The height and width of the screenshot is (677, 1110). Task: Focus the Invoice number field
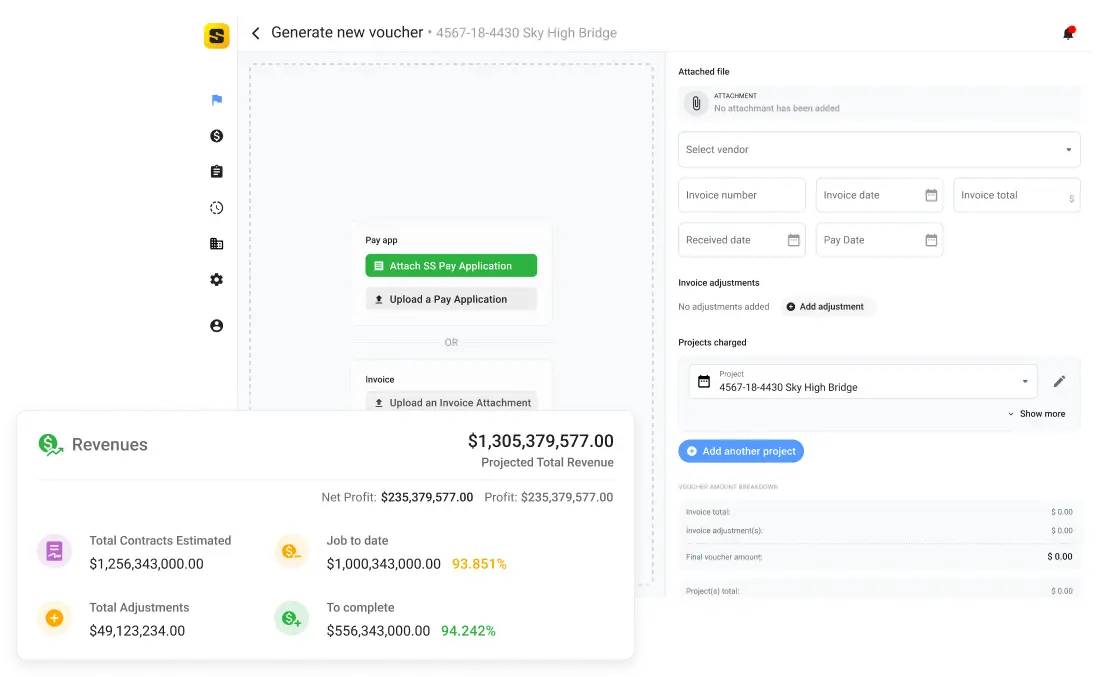(x=741, y=196)
